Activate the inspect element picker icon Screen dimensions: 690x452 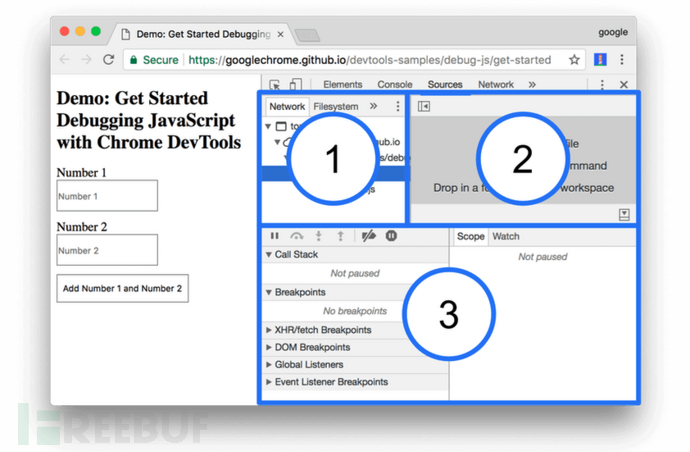275,85
